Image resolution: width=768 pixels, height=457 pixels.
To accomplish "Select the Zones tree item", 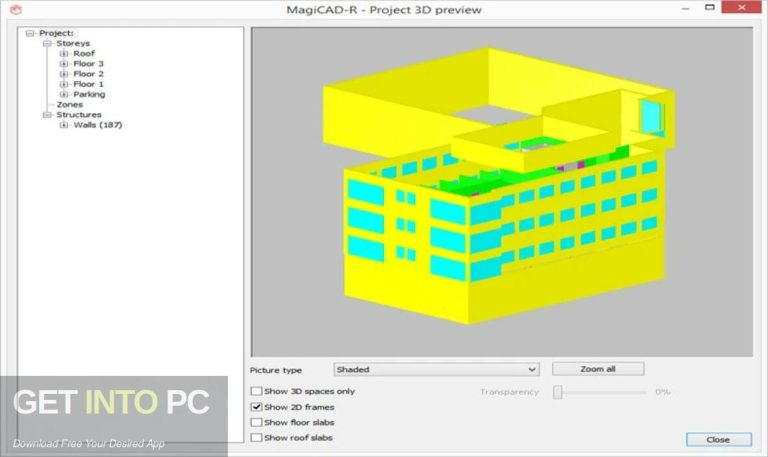I will click(x=70, y=105).
